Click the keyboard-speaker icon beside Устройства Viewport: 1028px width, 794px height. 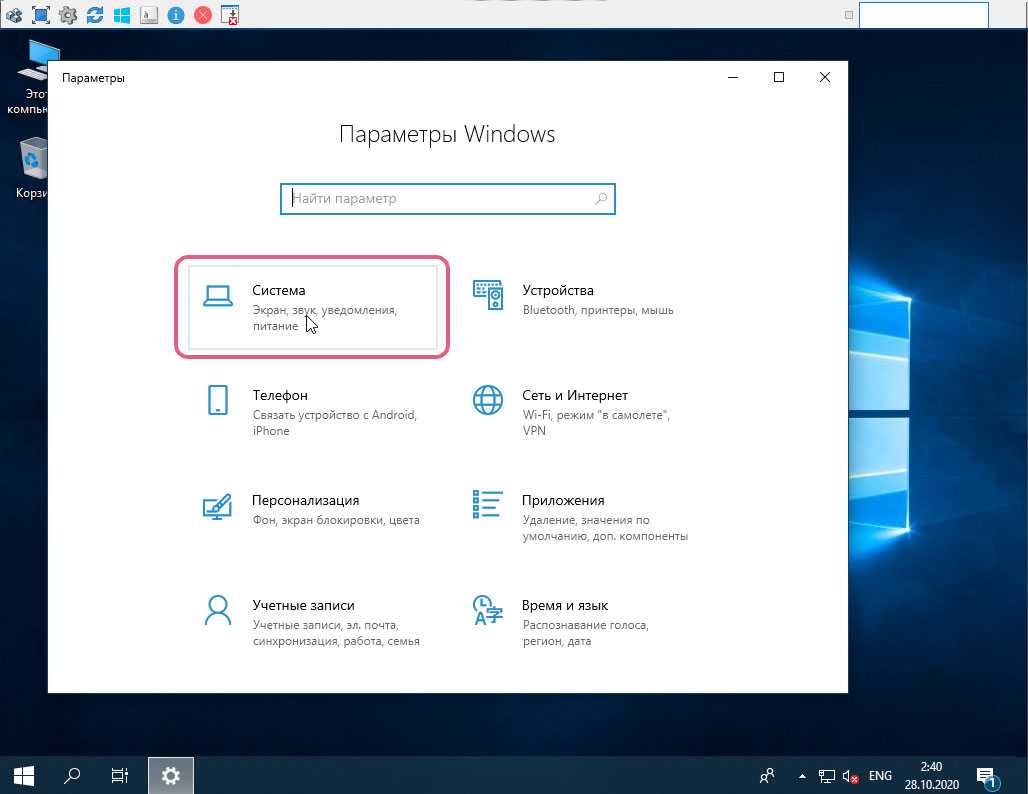tap(488, 295)
